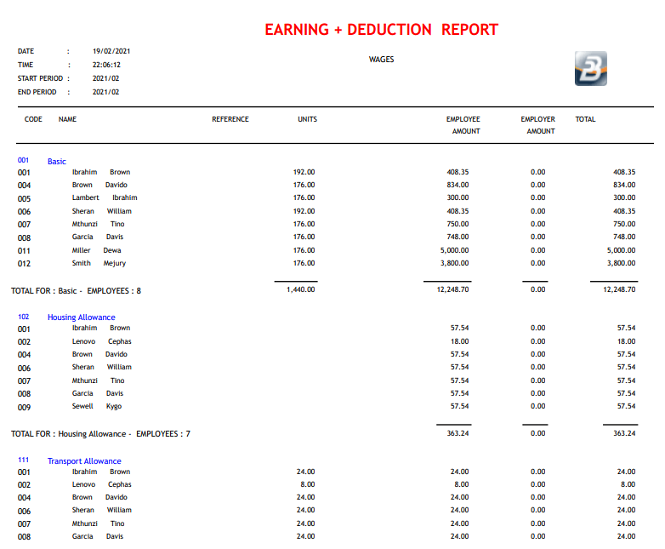Select the time value 22:06:12
665x549 pixels.
tap(106, 65)
